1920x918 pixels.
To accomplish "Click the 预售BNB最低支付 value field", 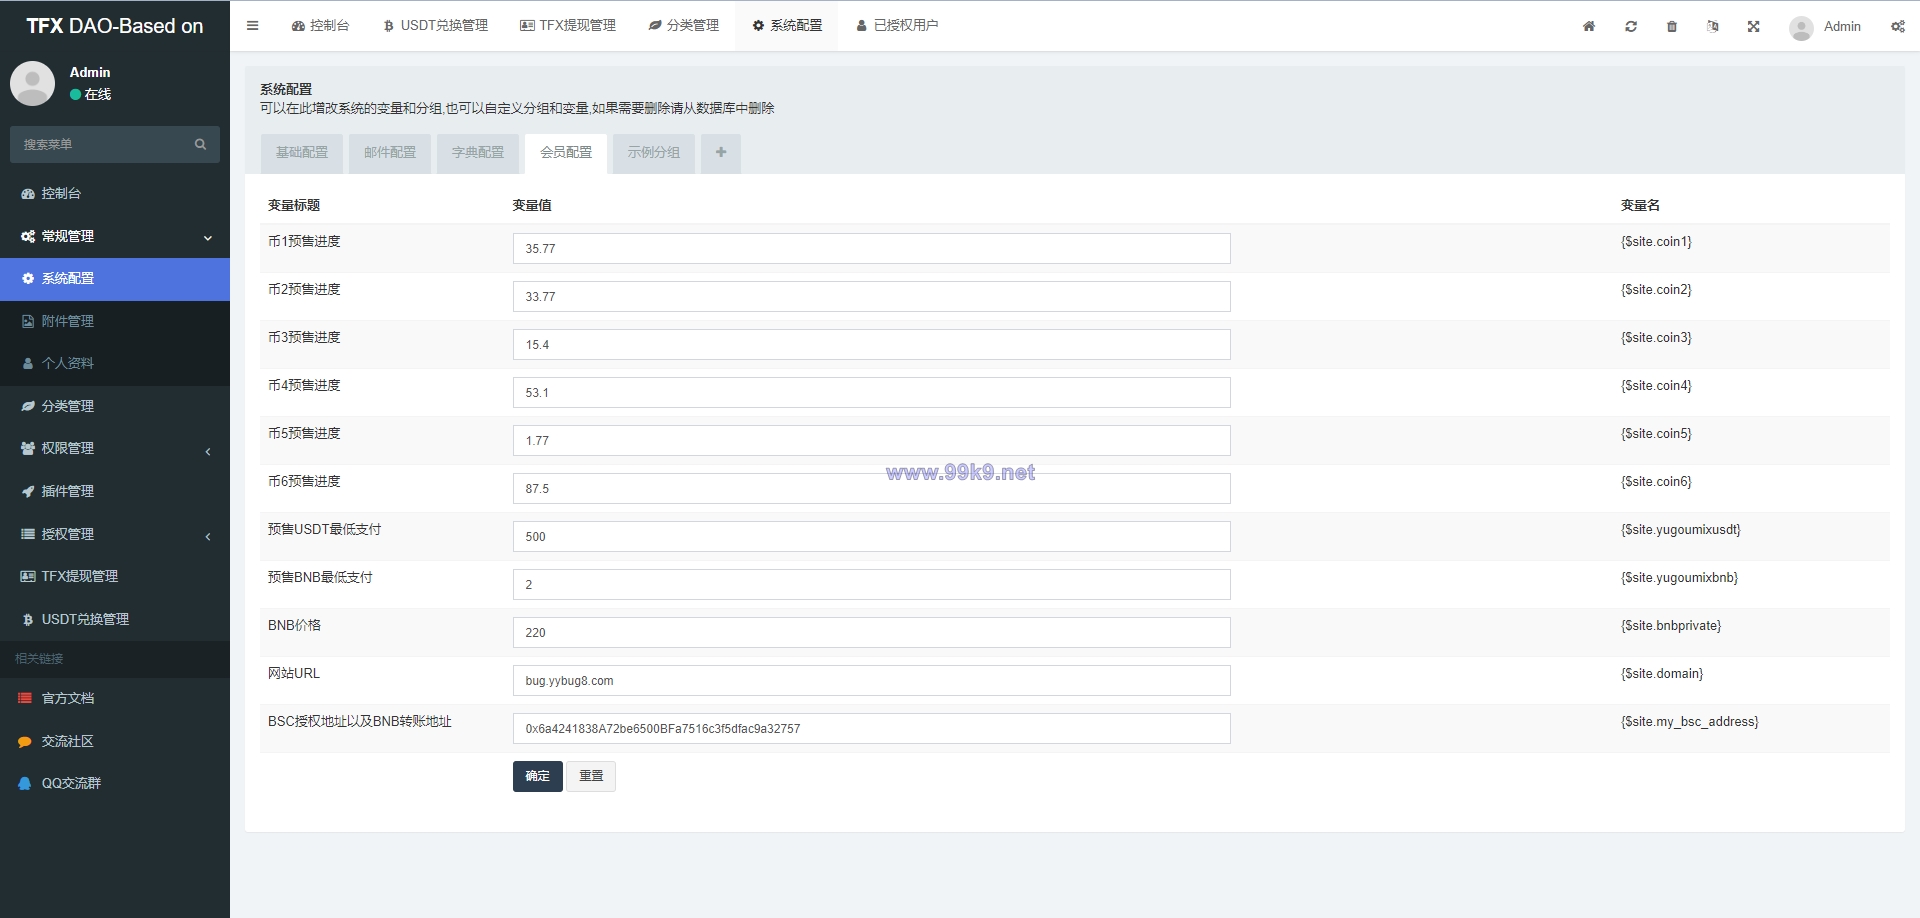I will pos(871,585).
